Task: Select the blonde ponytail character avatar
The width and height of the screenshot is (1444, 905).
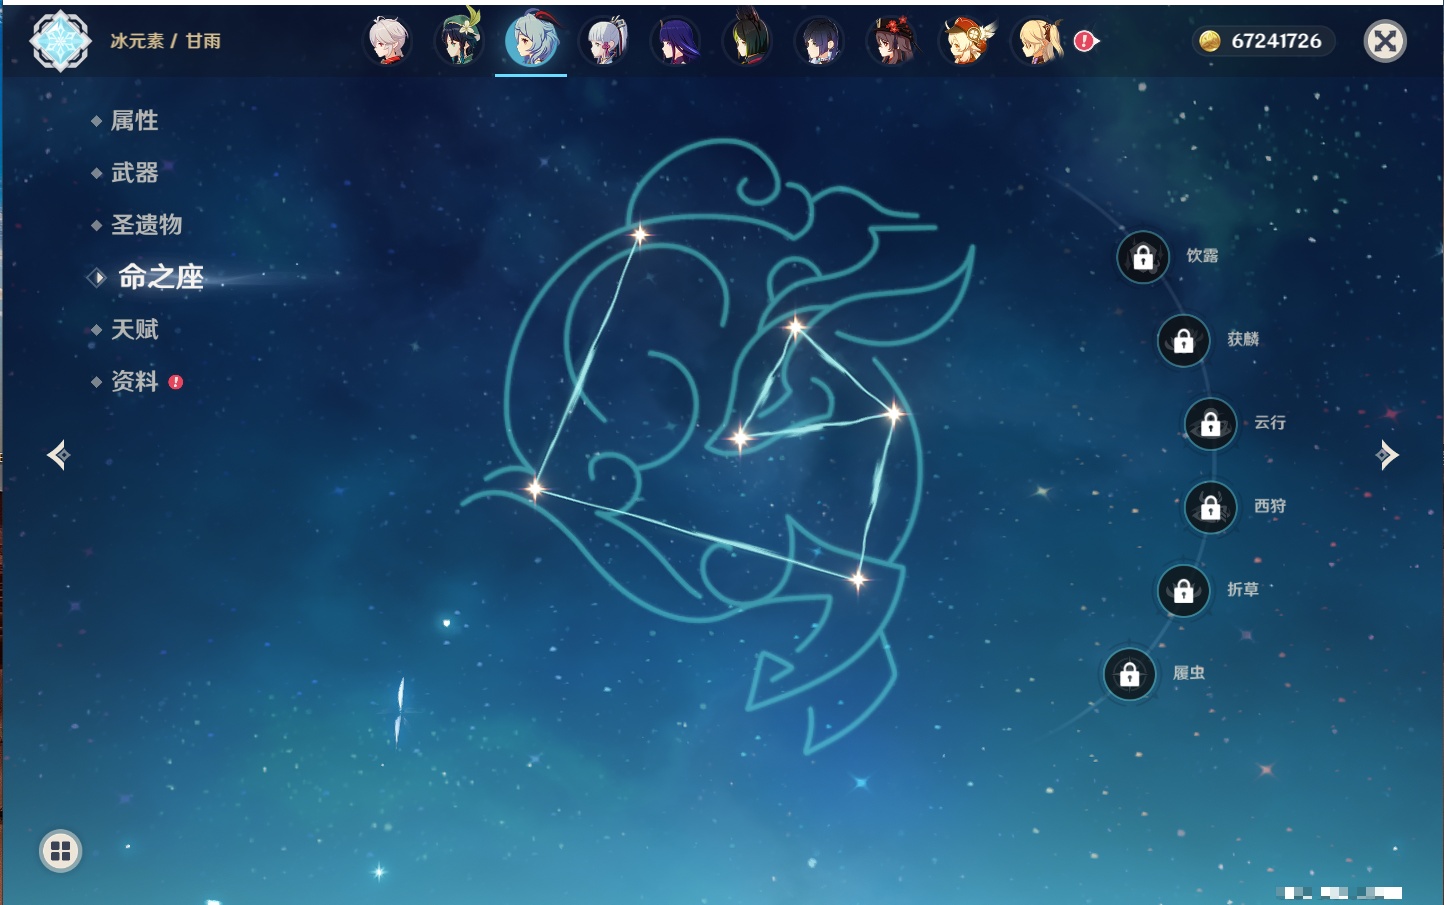Action: [1037, 41]
